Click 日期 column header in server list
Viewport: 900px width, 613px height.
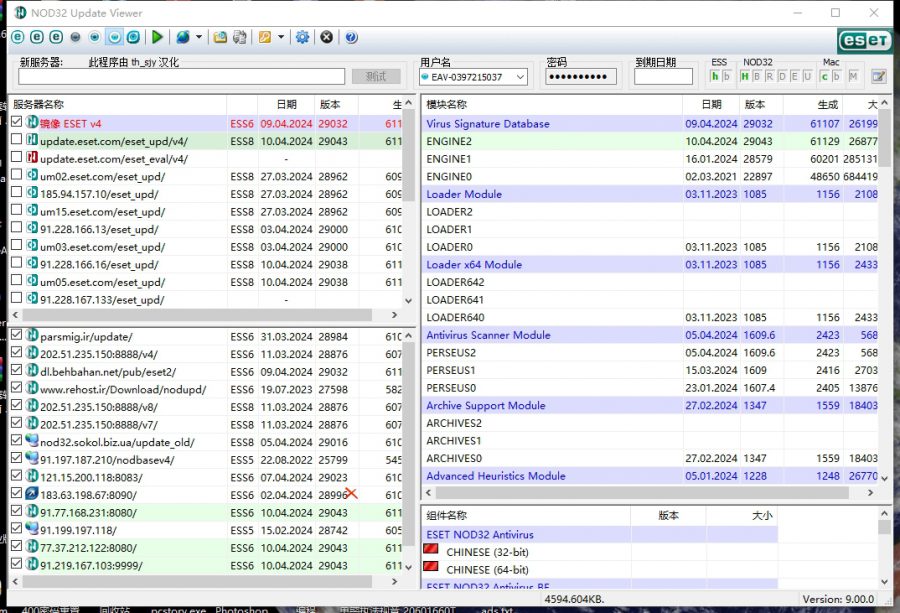pyautogui.click(x=286, y=104)
